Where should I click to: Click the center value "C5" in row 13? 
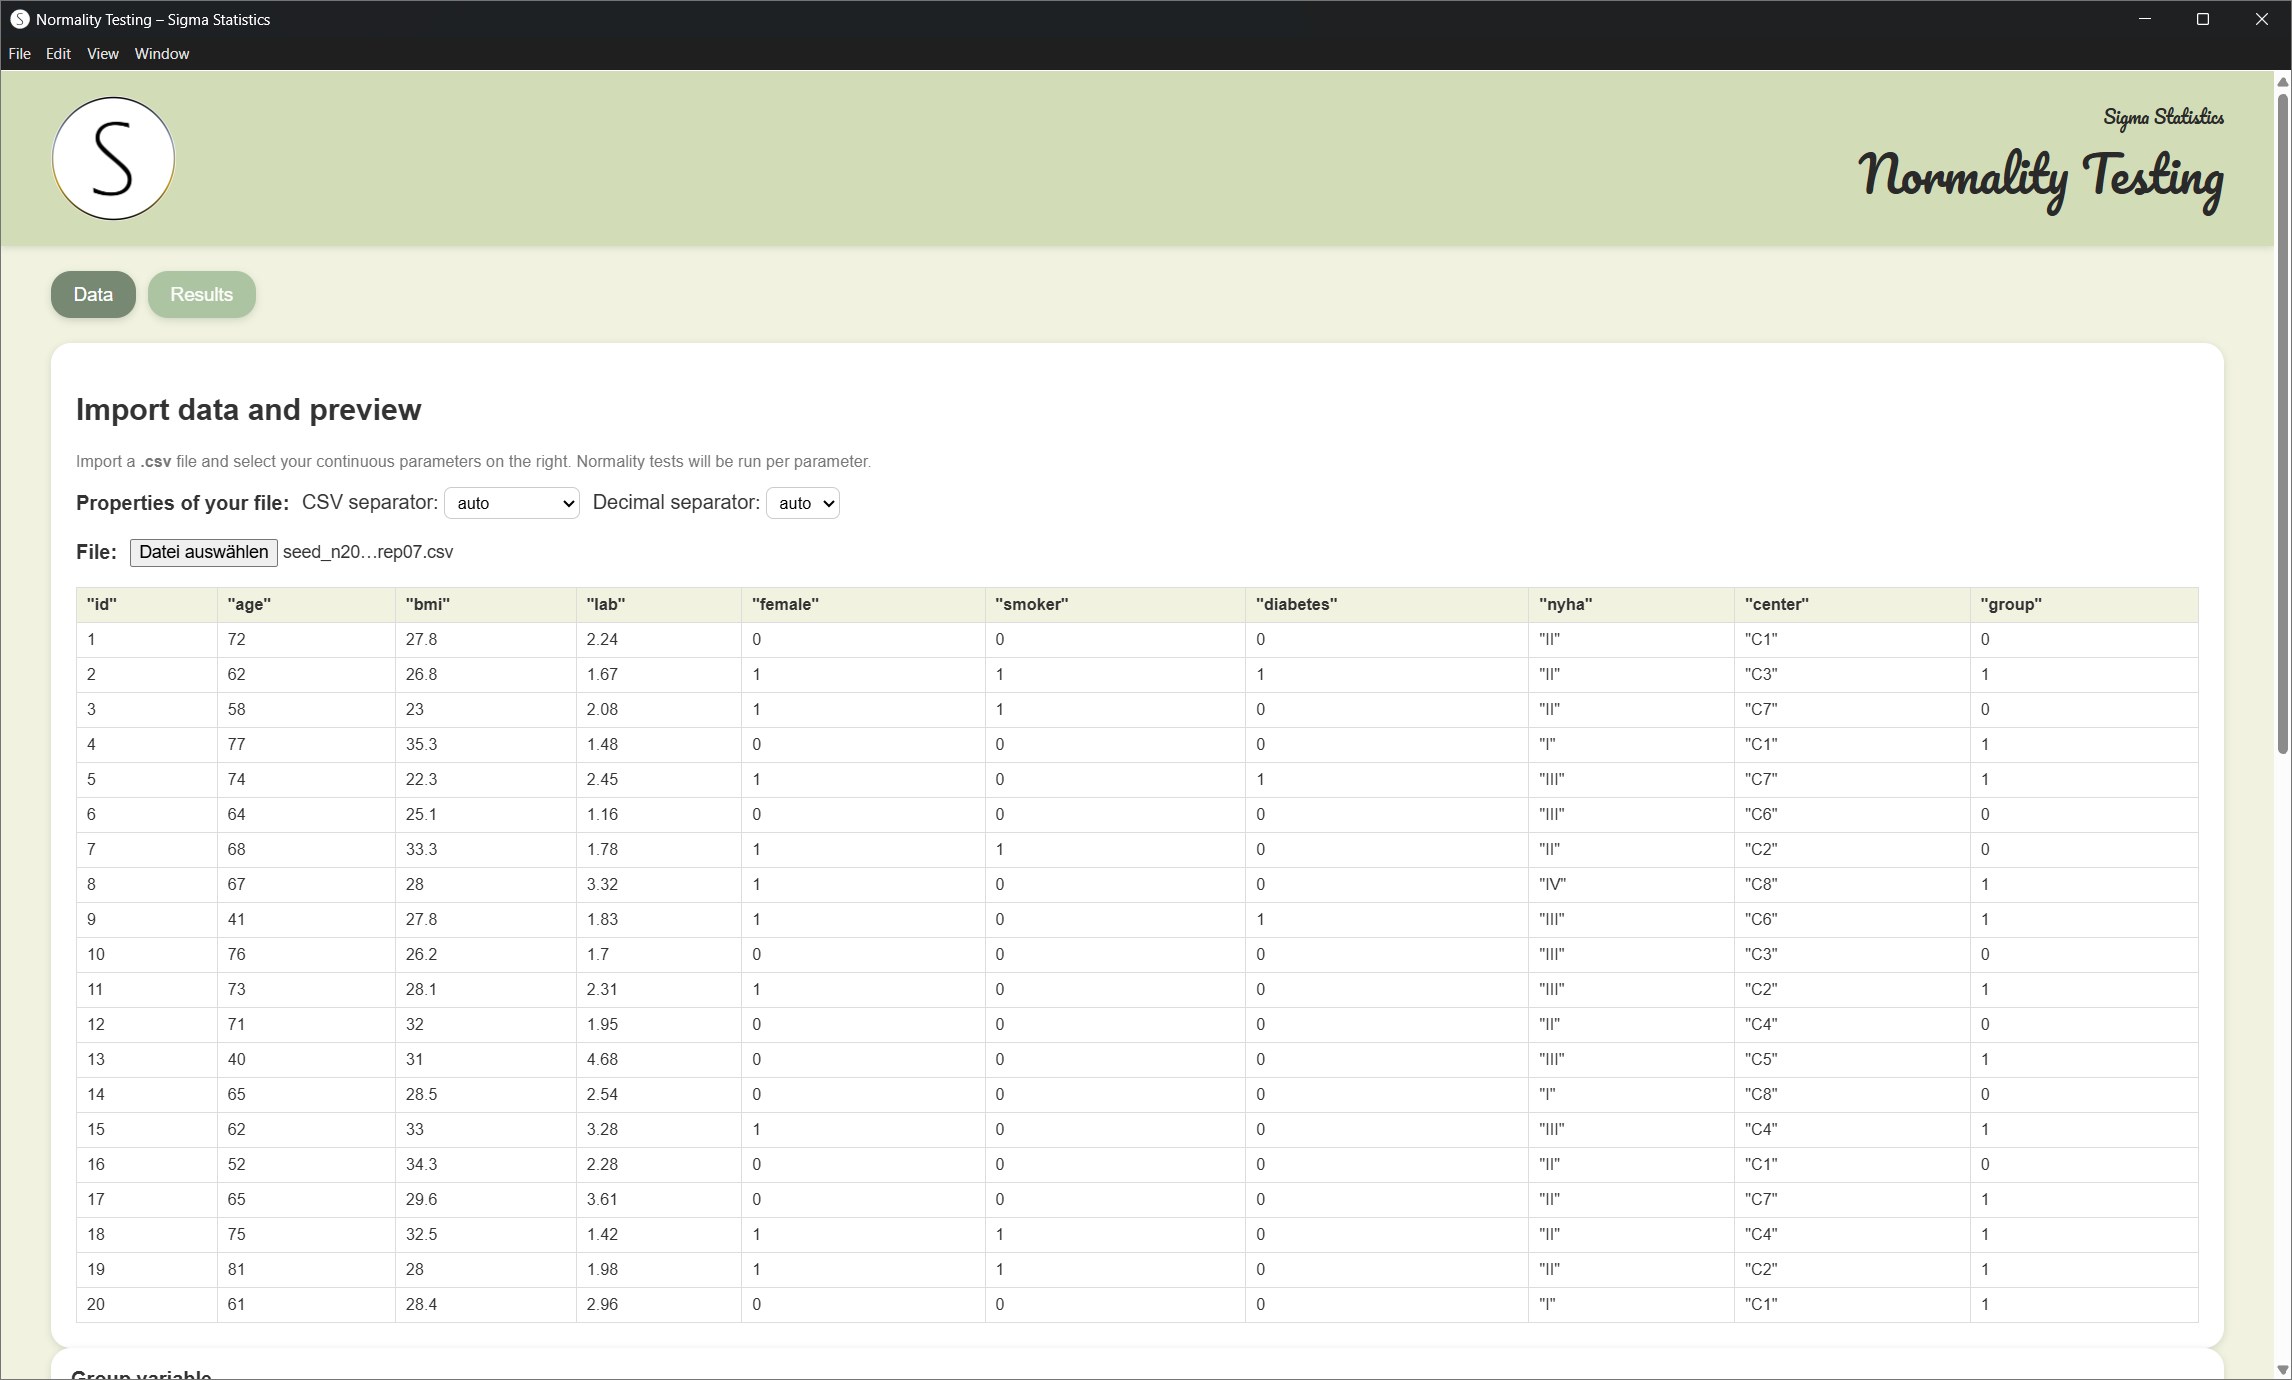[1761, 1059]
